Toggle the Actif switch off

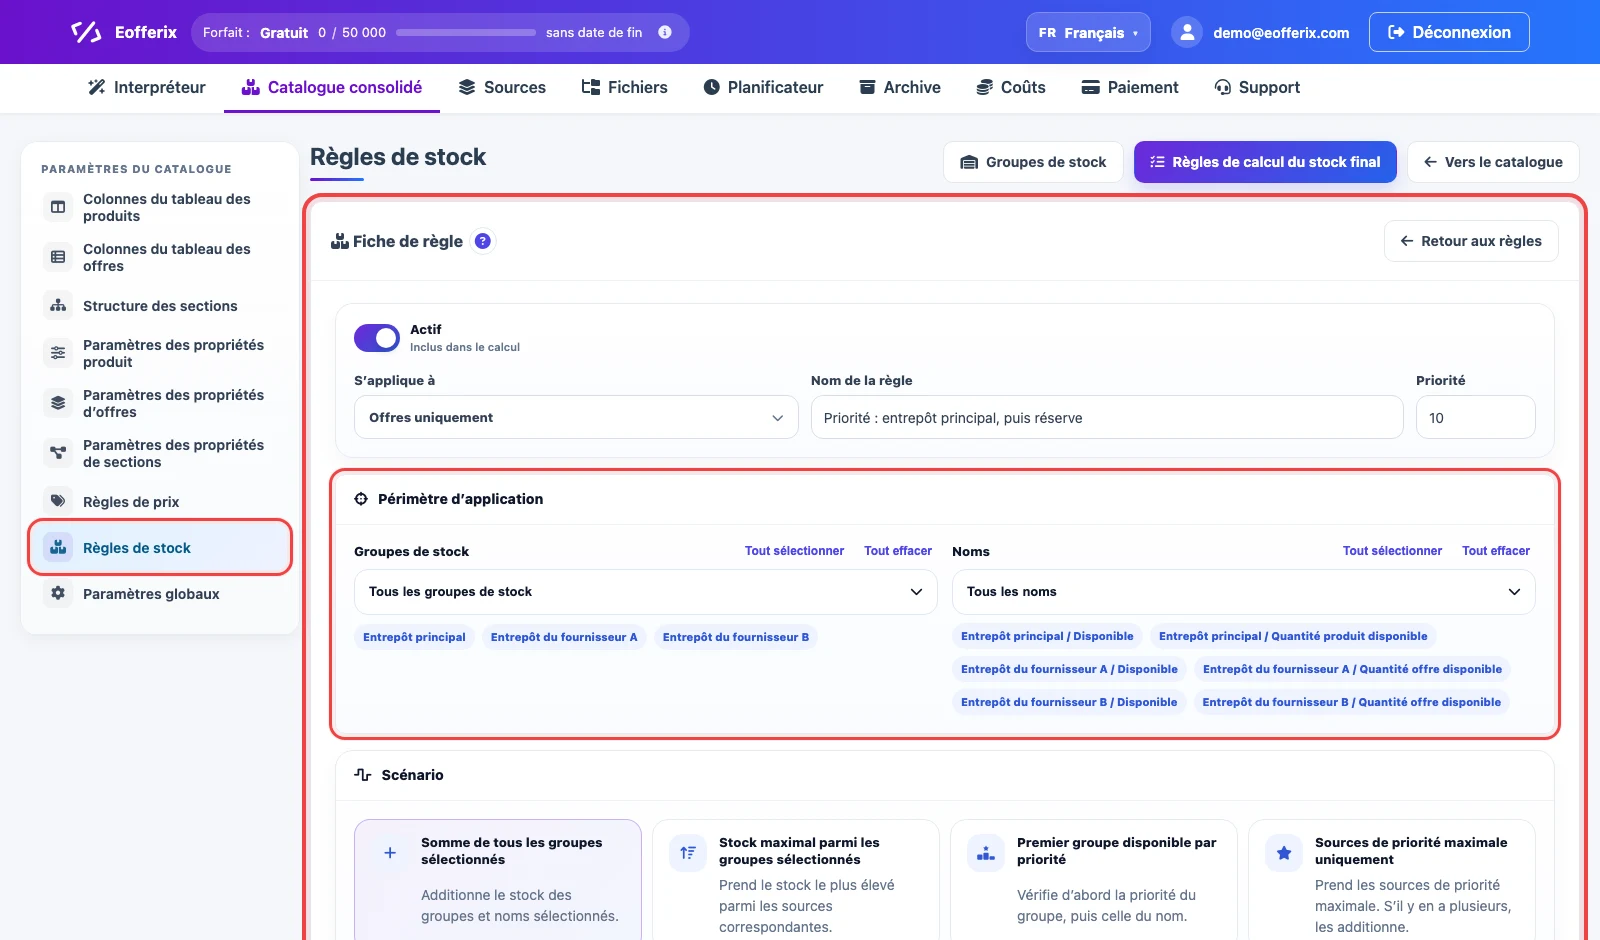point(377,338)
